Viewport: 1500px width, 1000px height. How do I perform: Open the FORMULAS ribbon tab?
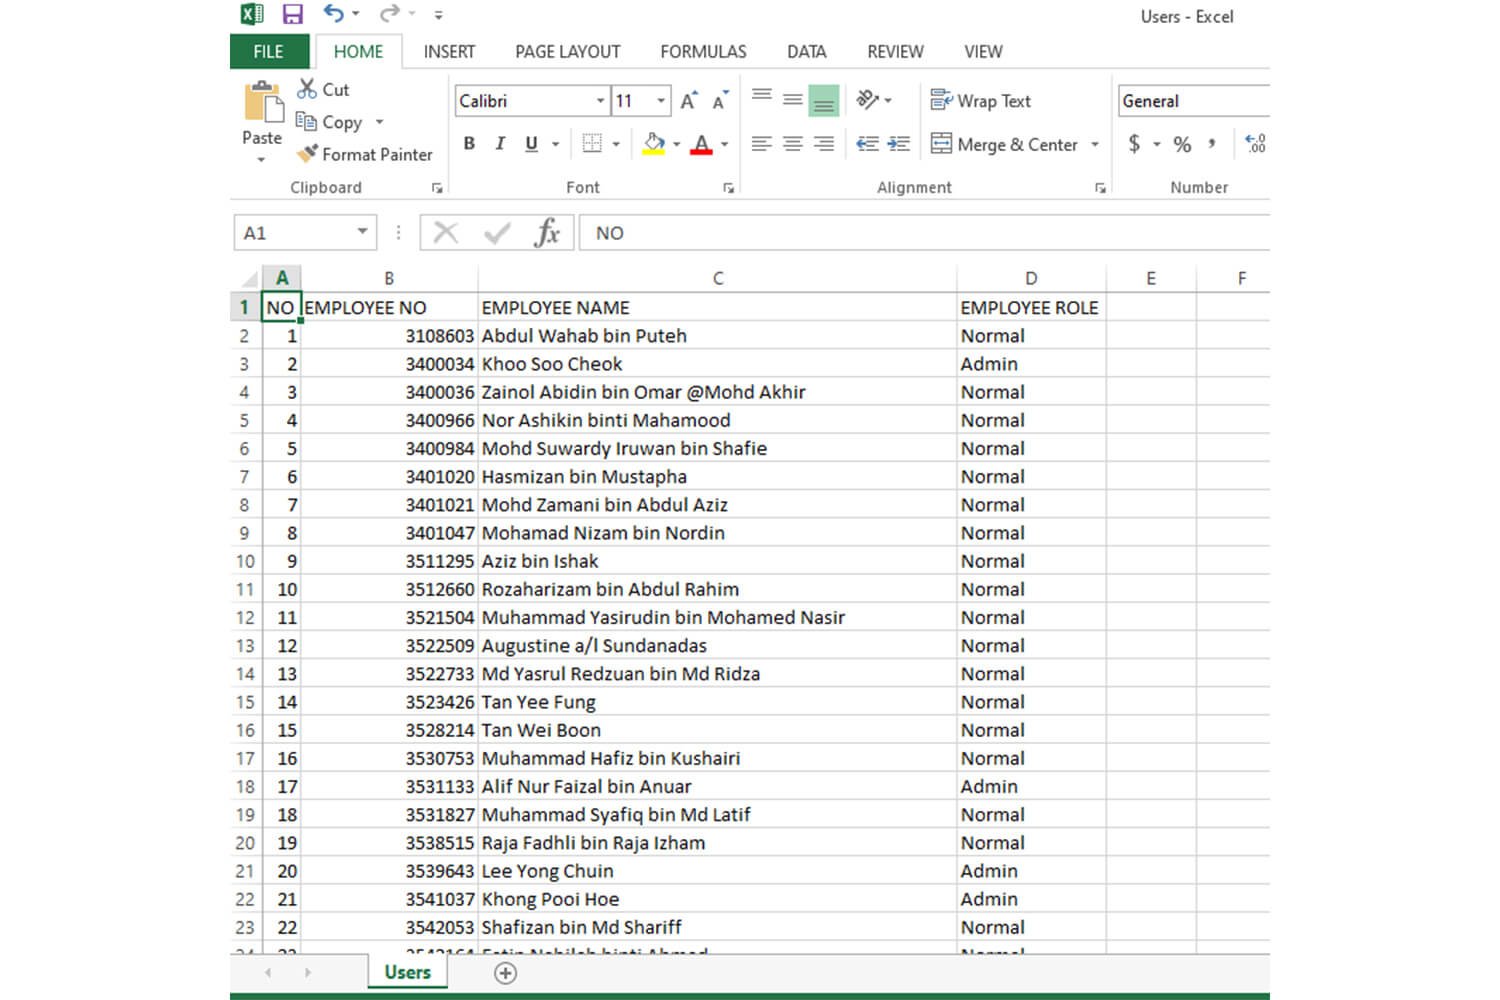tap(703, 52)
